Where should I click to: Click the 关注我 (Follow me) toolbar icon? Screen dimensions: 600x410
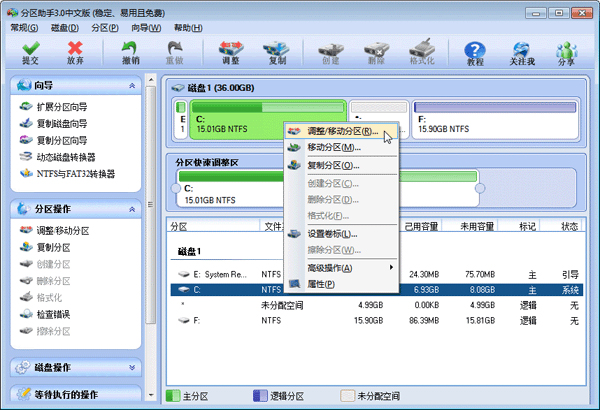tap(522, 52)
